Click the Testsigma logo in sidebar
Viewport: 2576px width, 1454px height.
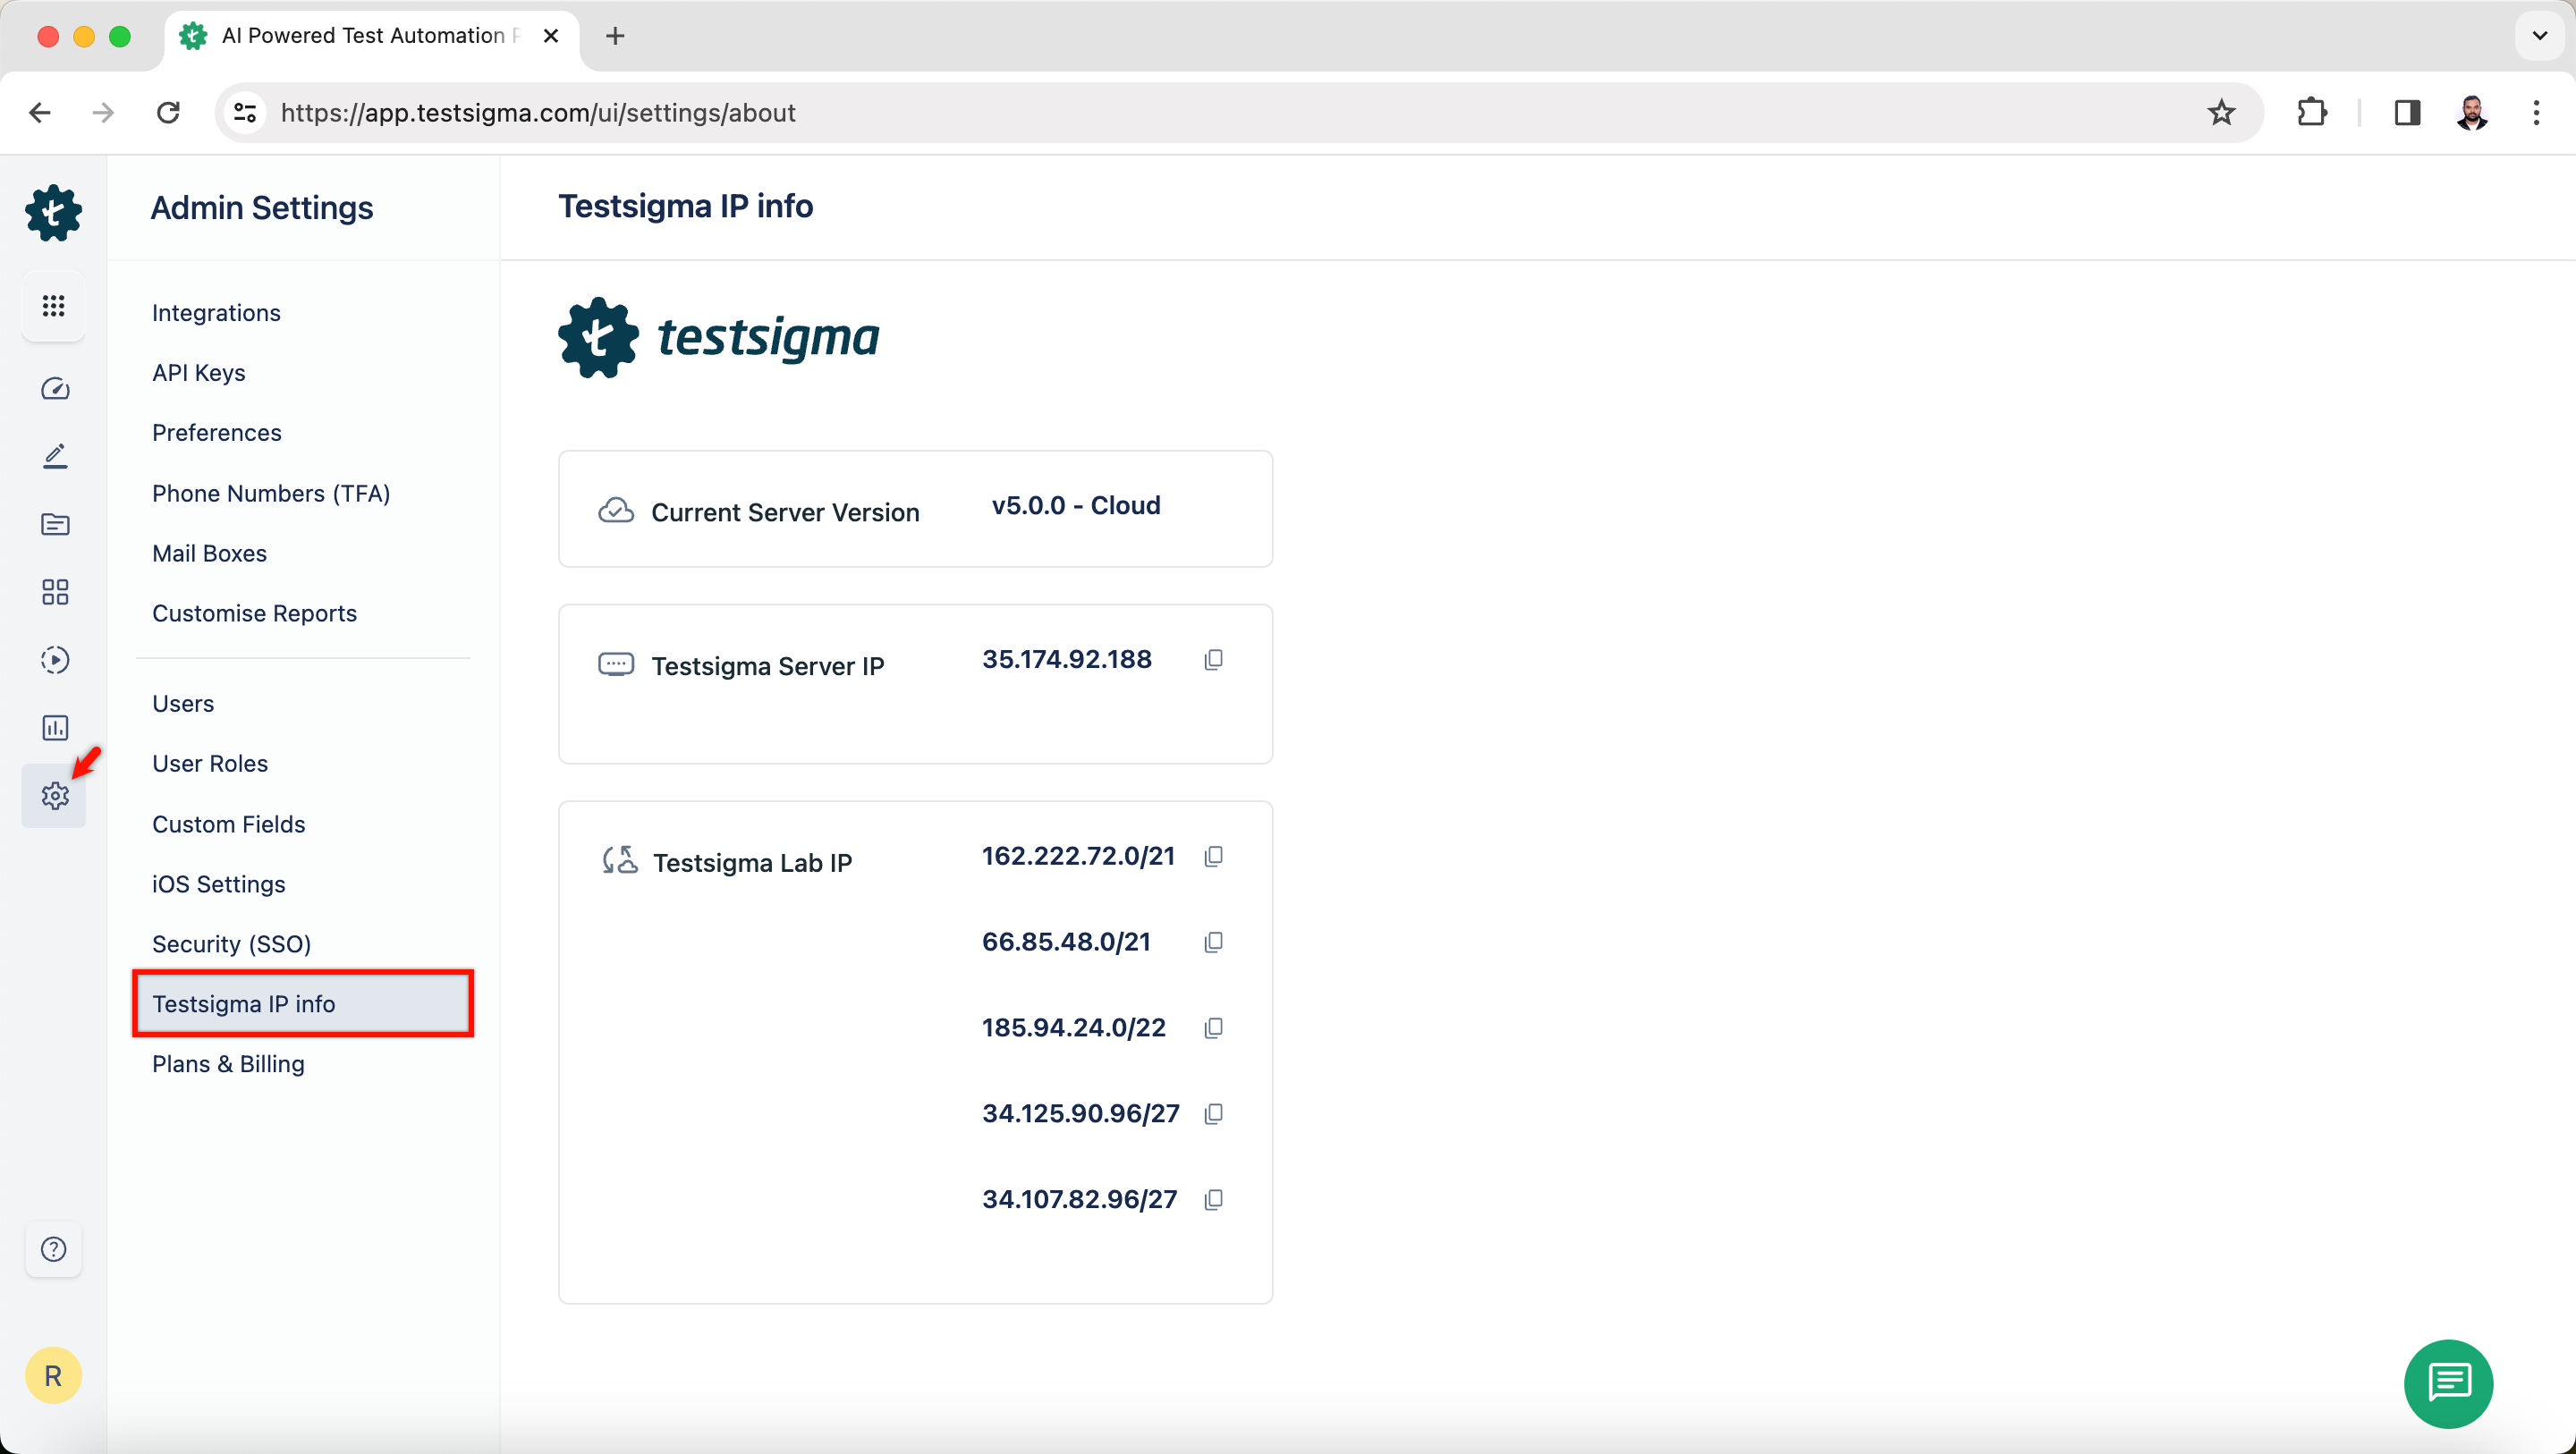54,212
